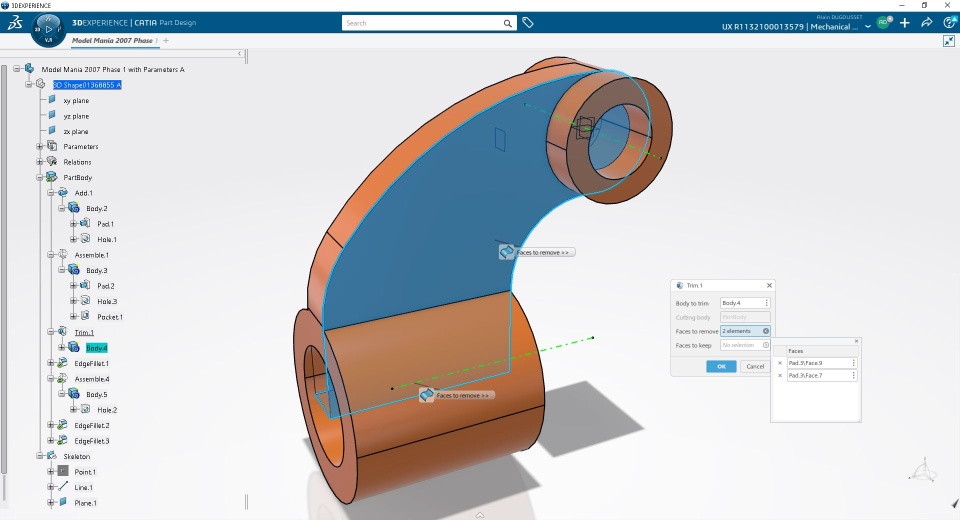The width and height of the screenshot is (960, 520).
Task: Select Body.5 in the tree
Action: 96,394
